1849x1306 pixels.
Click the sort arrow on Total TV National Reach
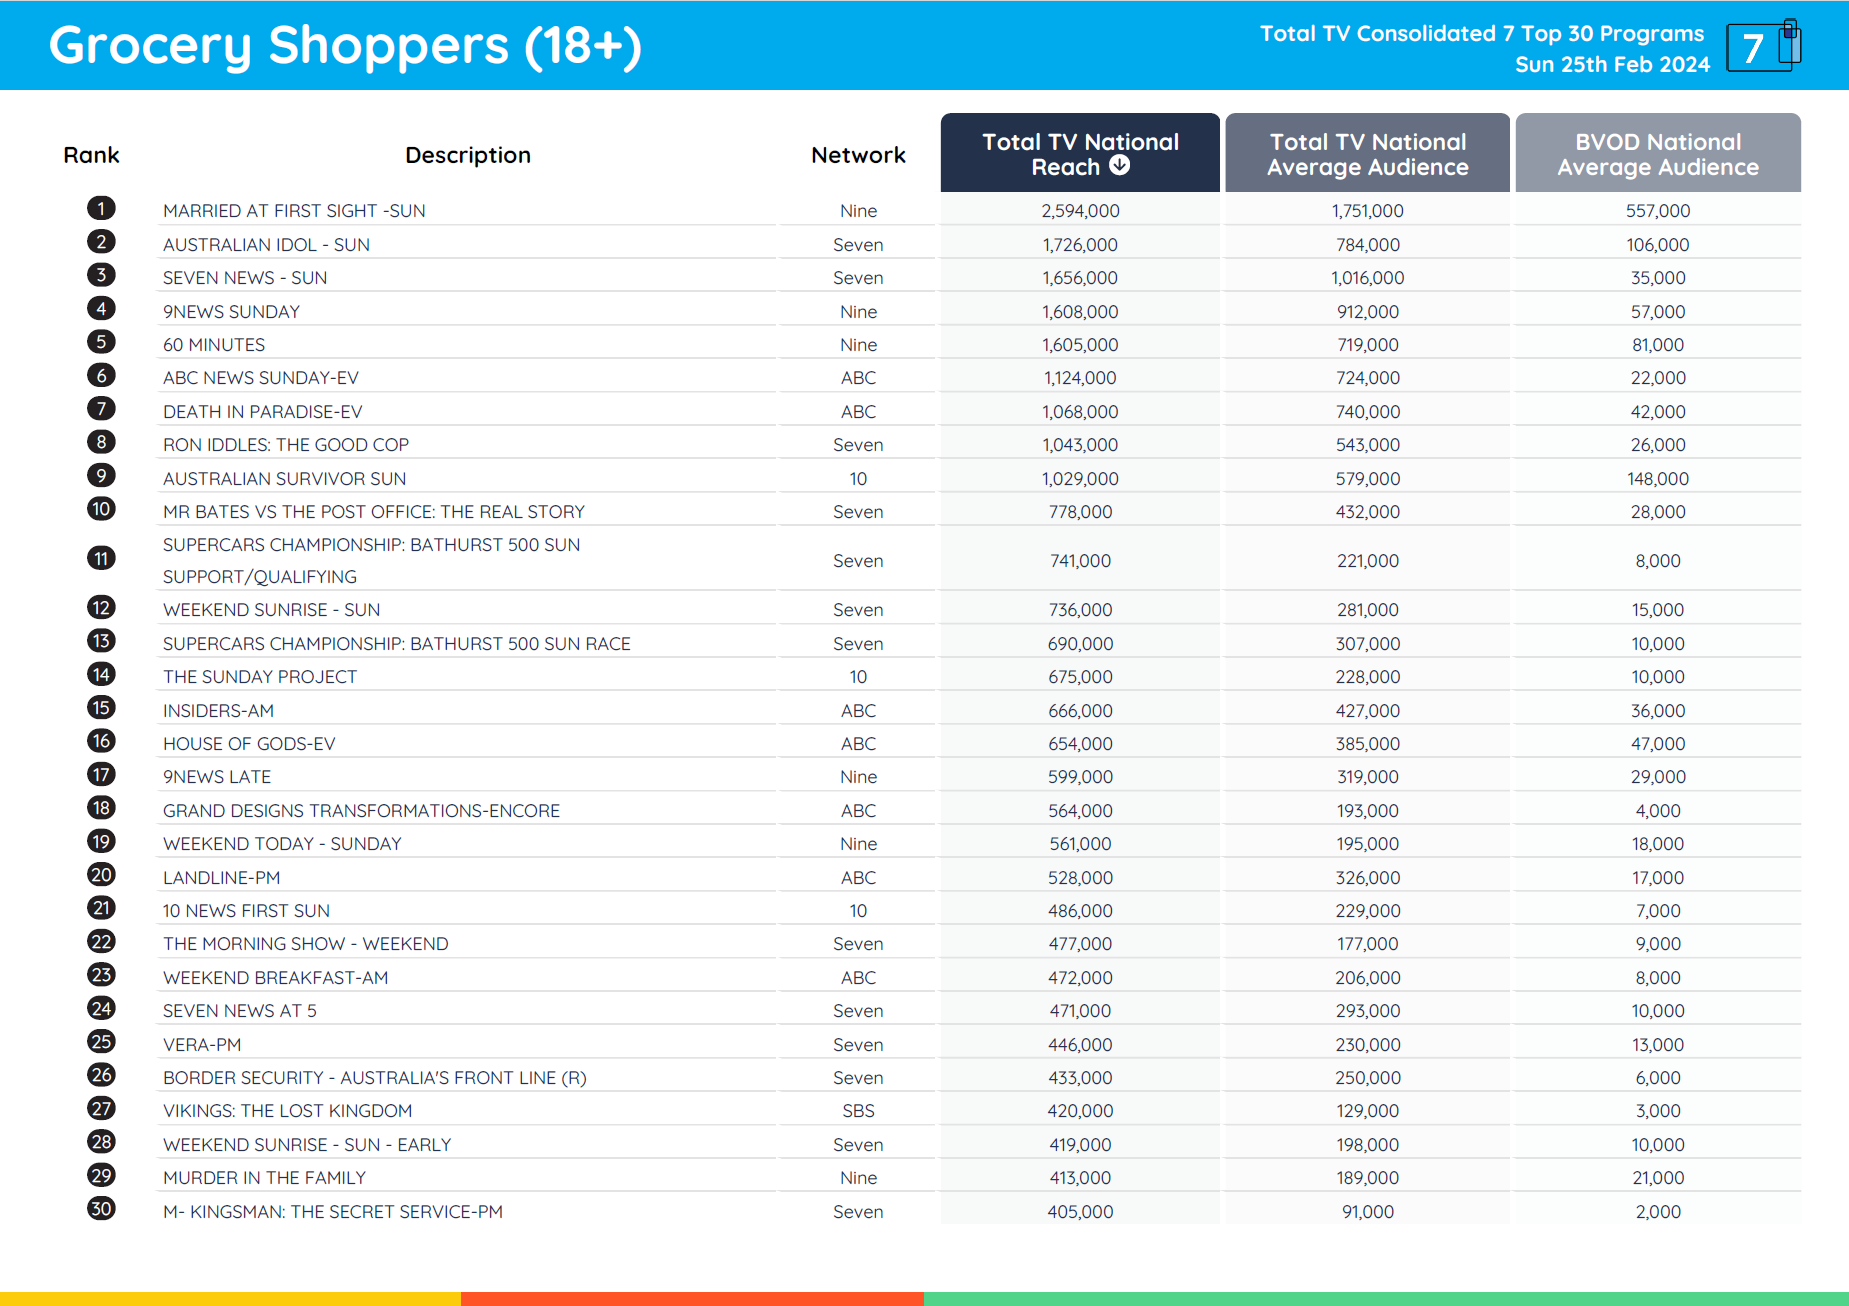coord(1120,166)
